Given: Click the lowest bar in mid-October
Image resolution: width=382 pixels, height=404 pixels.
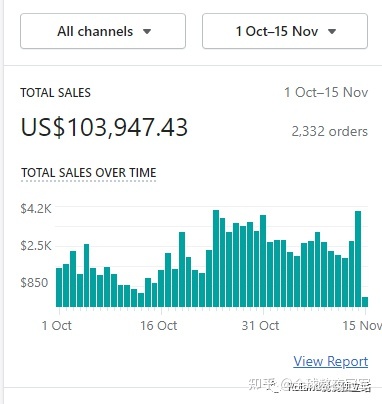Looking at the screenshot, I should (141, 300).
